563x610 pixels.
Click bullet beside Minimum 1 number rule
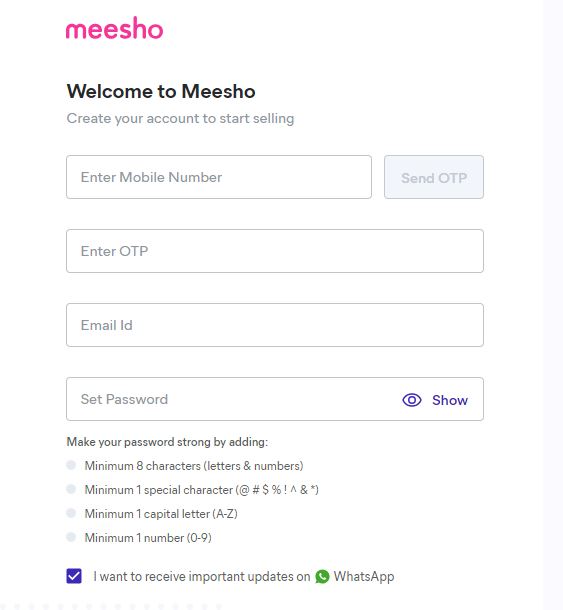click(x=71, y=537)
